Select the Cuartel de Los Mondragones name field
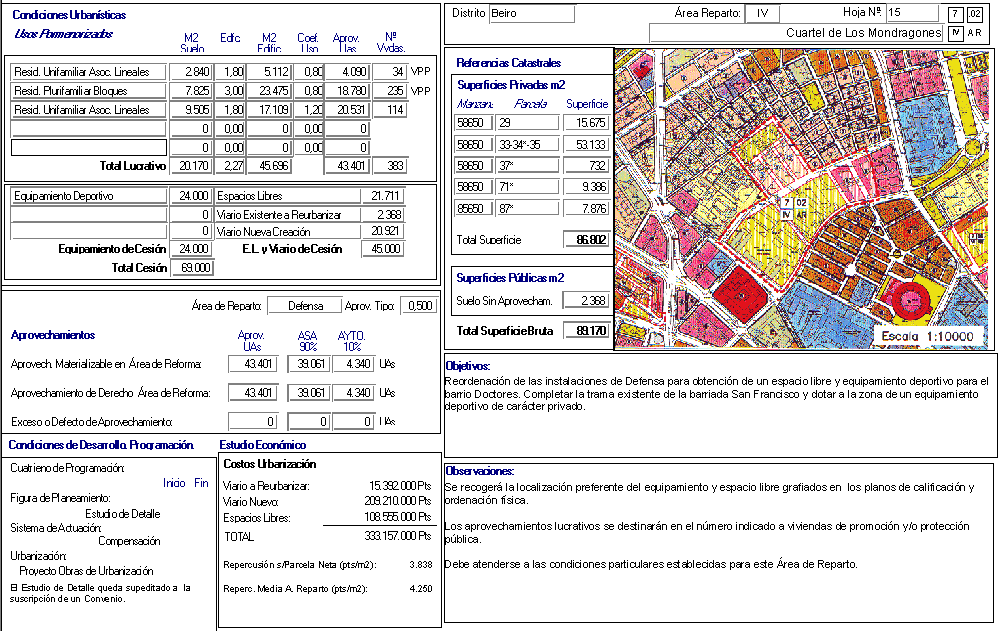Image resolution: width=1000 pixels, height=631 pixels. 796,33
